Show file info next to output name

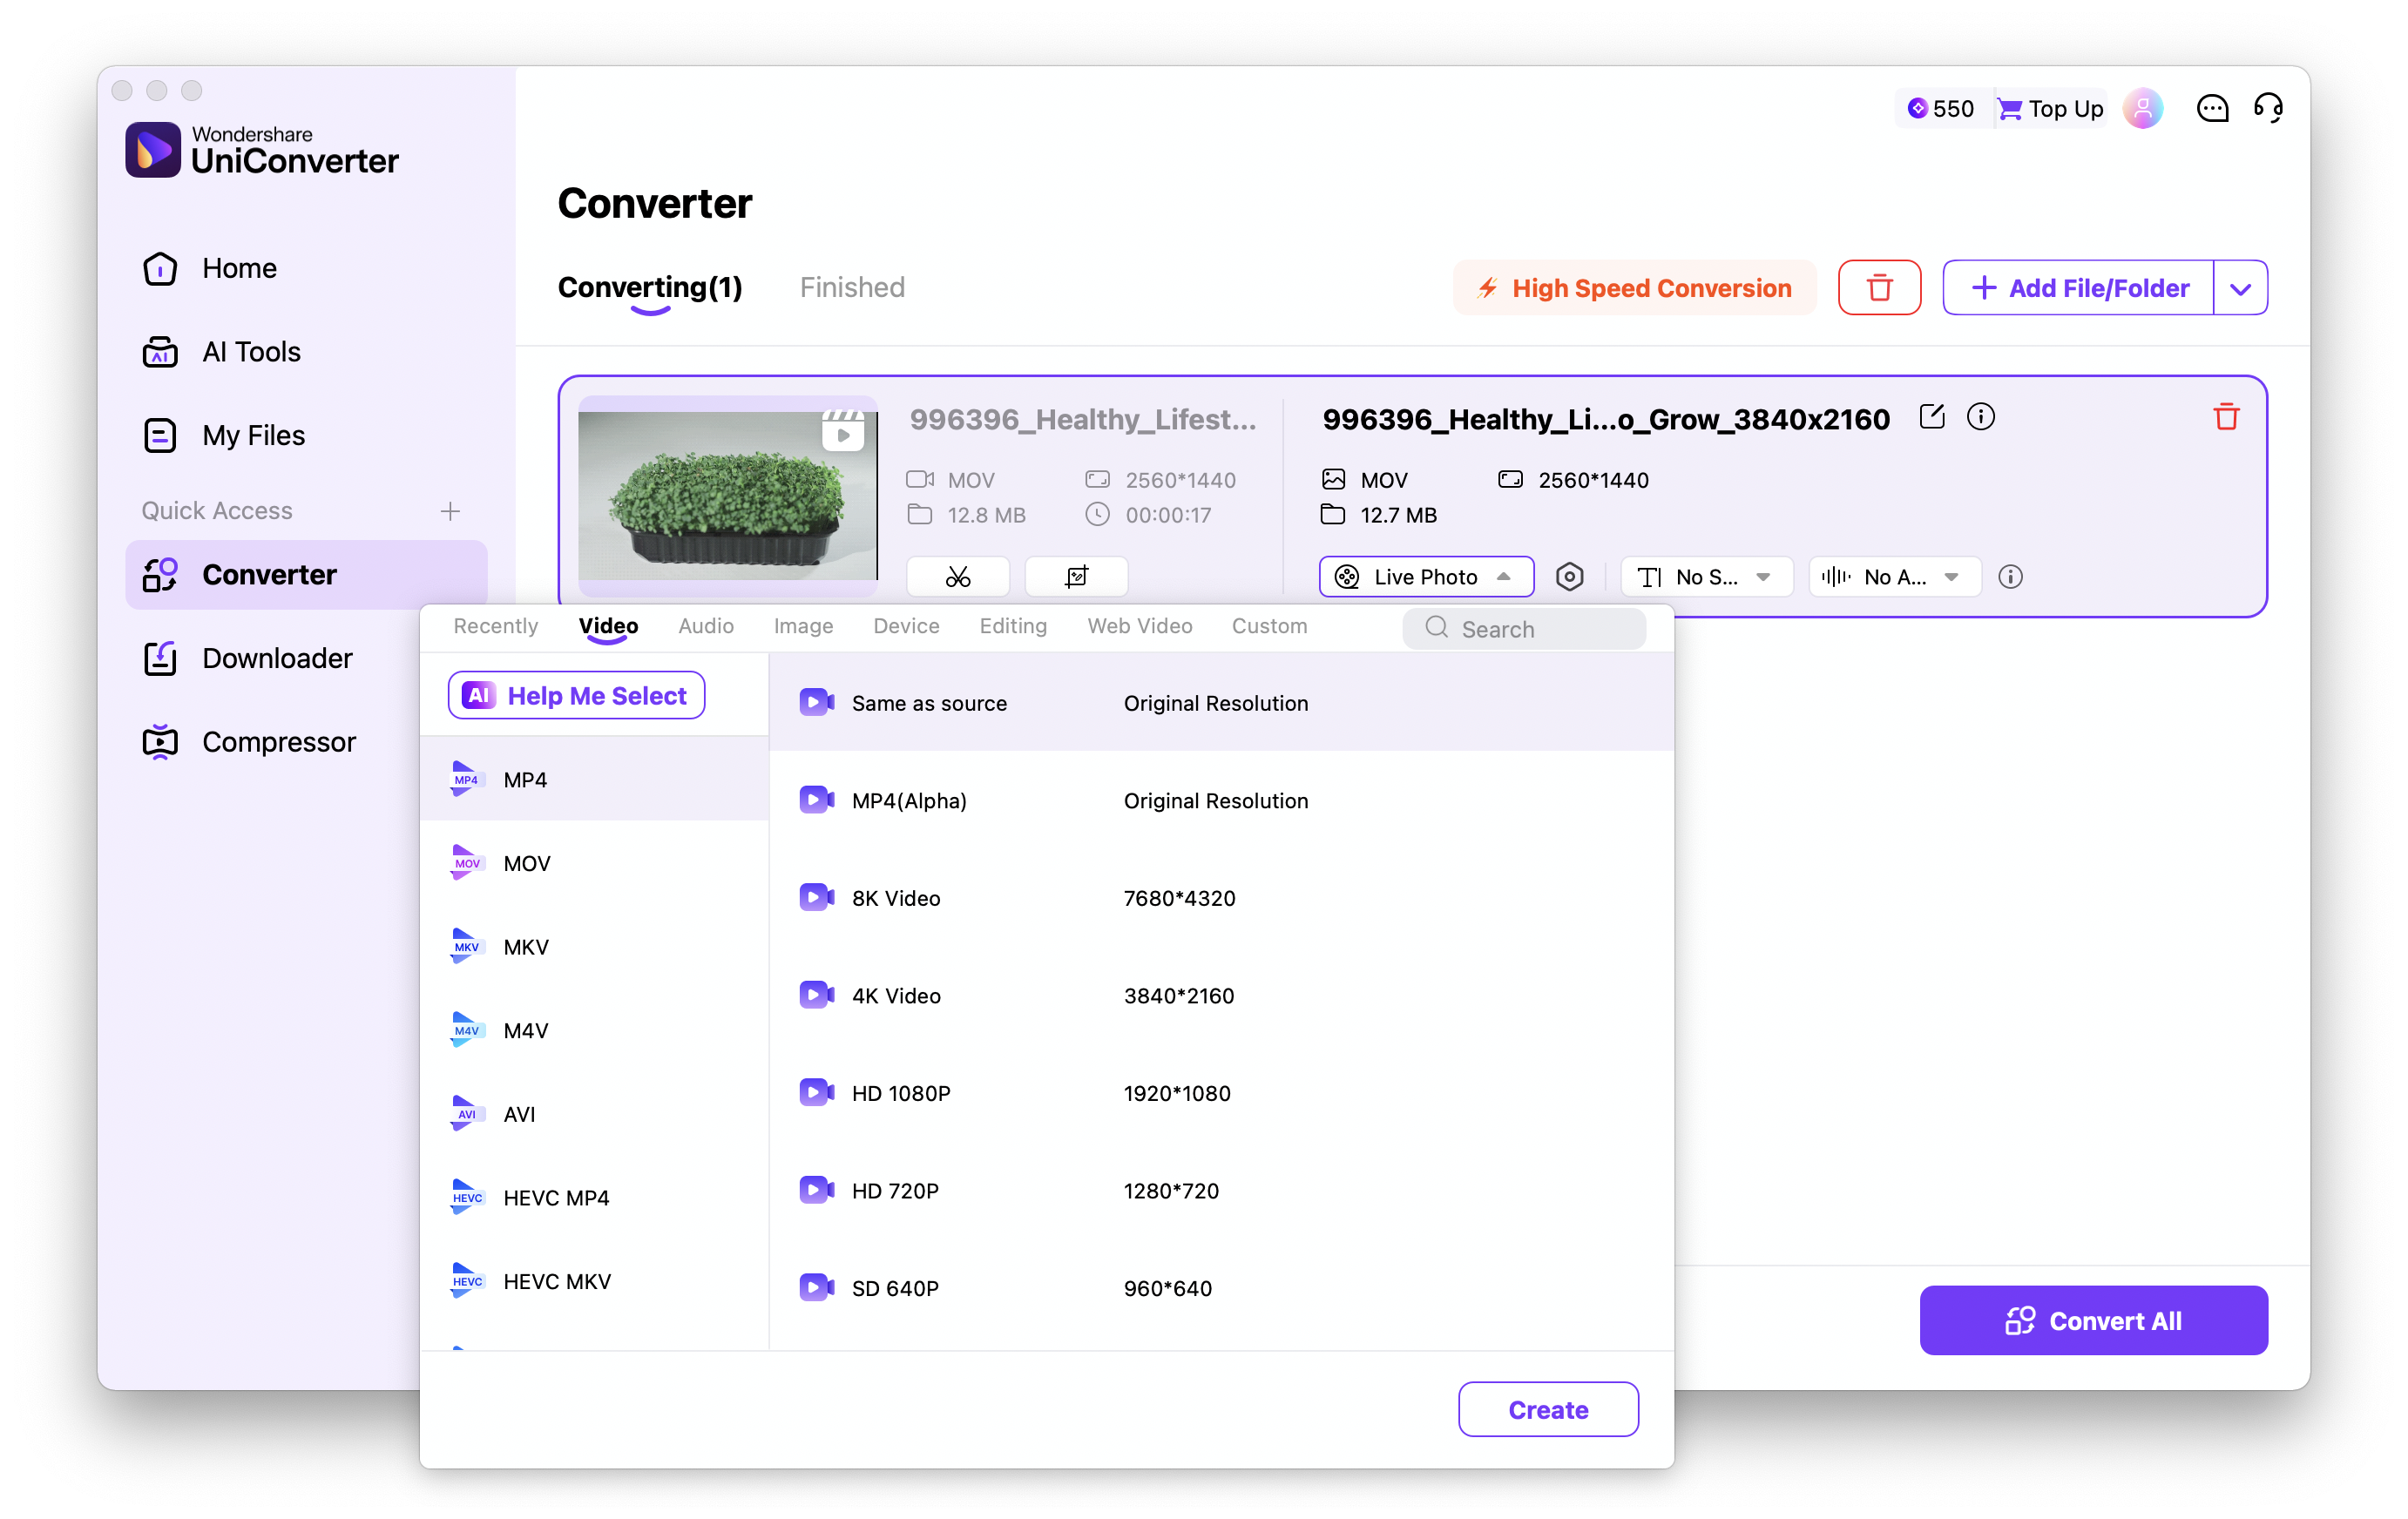click(1980, 417)
